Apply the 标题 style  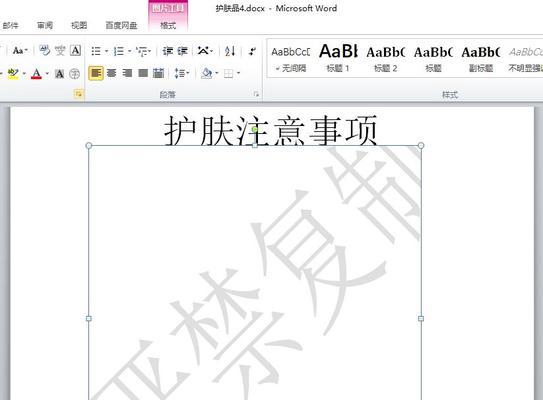(433, 59)
